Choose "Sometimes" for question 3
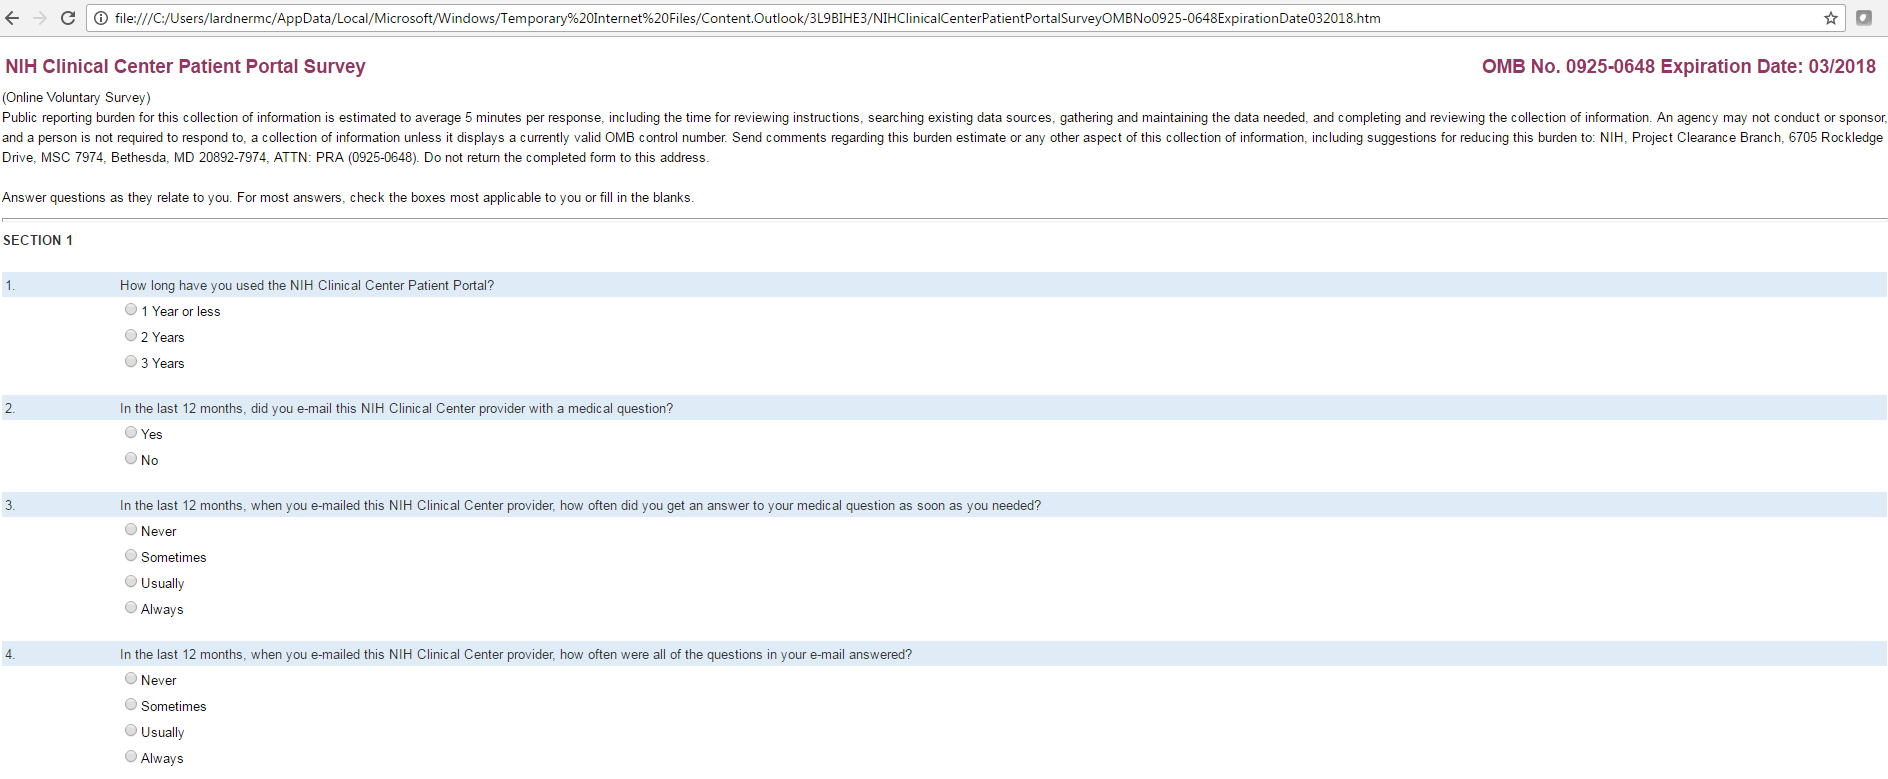Image resolution: width=1888 pixels, height=779 pixels. coord(131,556)
